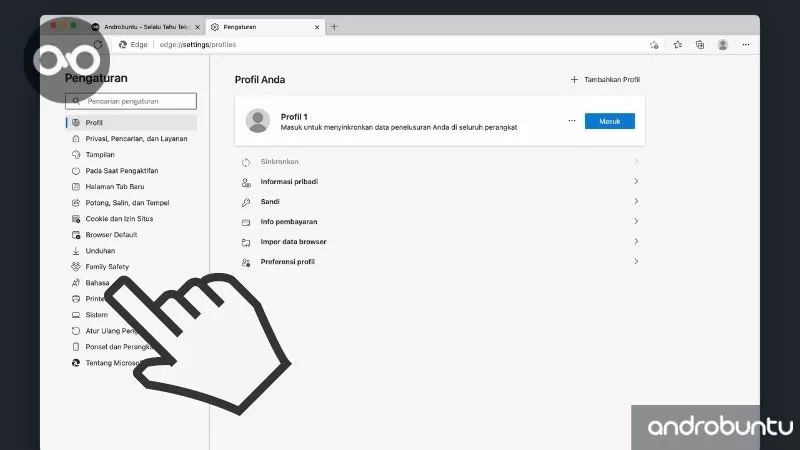Image resolution: width=800 pixels, height=450 pixels.
Task: Click the Family Safety icon
Action: [76, 267]
